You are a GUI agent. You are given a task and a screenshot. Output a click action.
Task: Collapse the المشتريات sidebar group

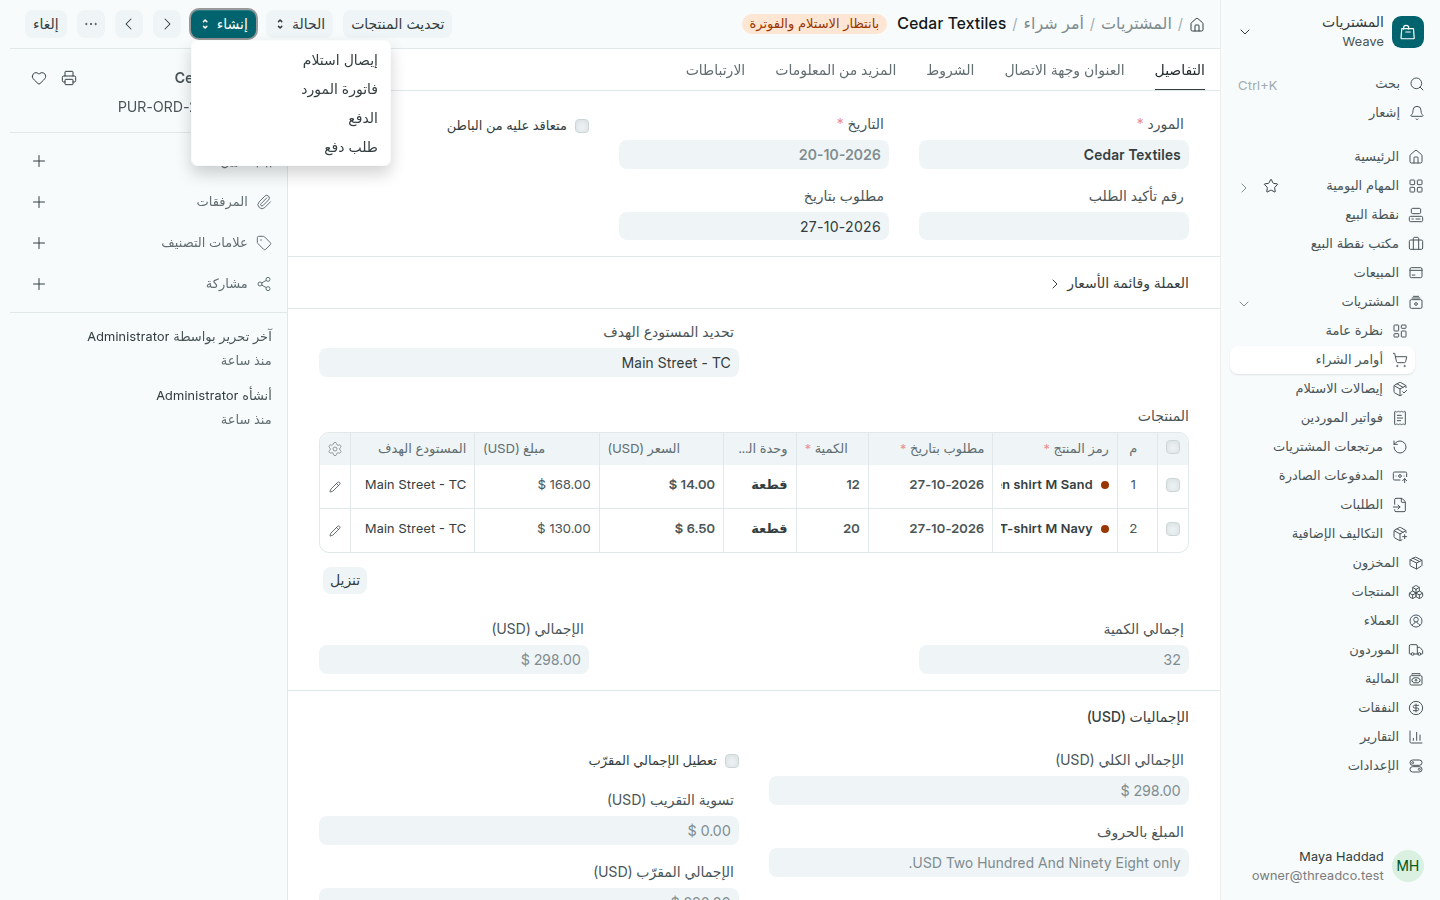click(x=1244, y=303)
